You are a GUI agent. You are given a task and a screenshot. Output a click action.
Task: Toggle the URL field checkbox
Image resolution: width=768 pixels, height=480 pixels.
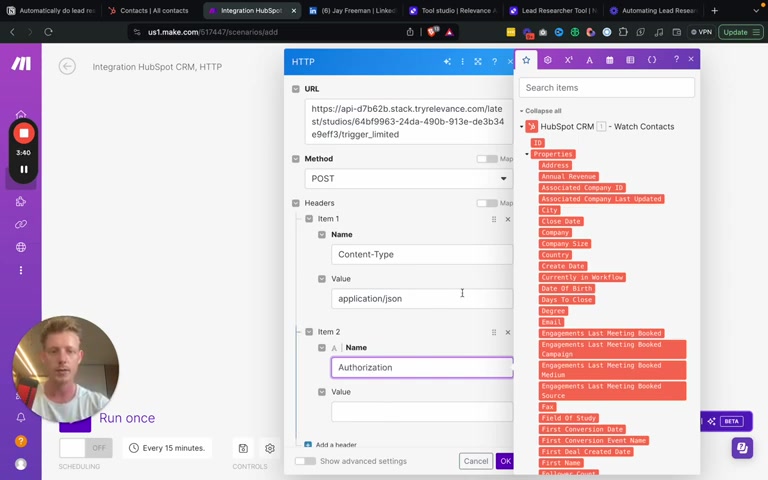(295, 89)
